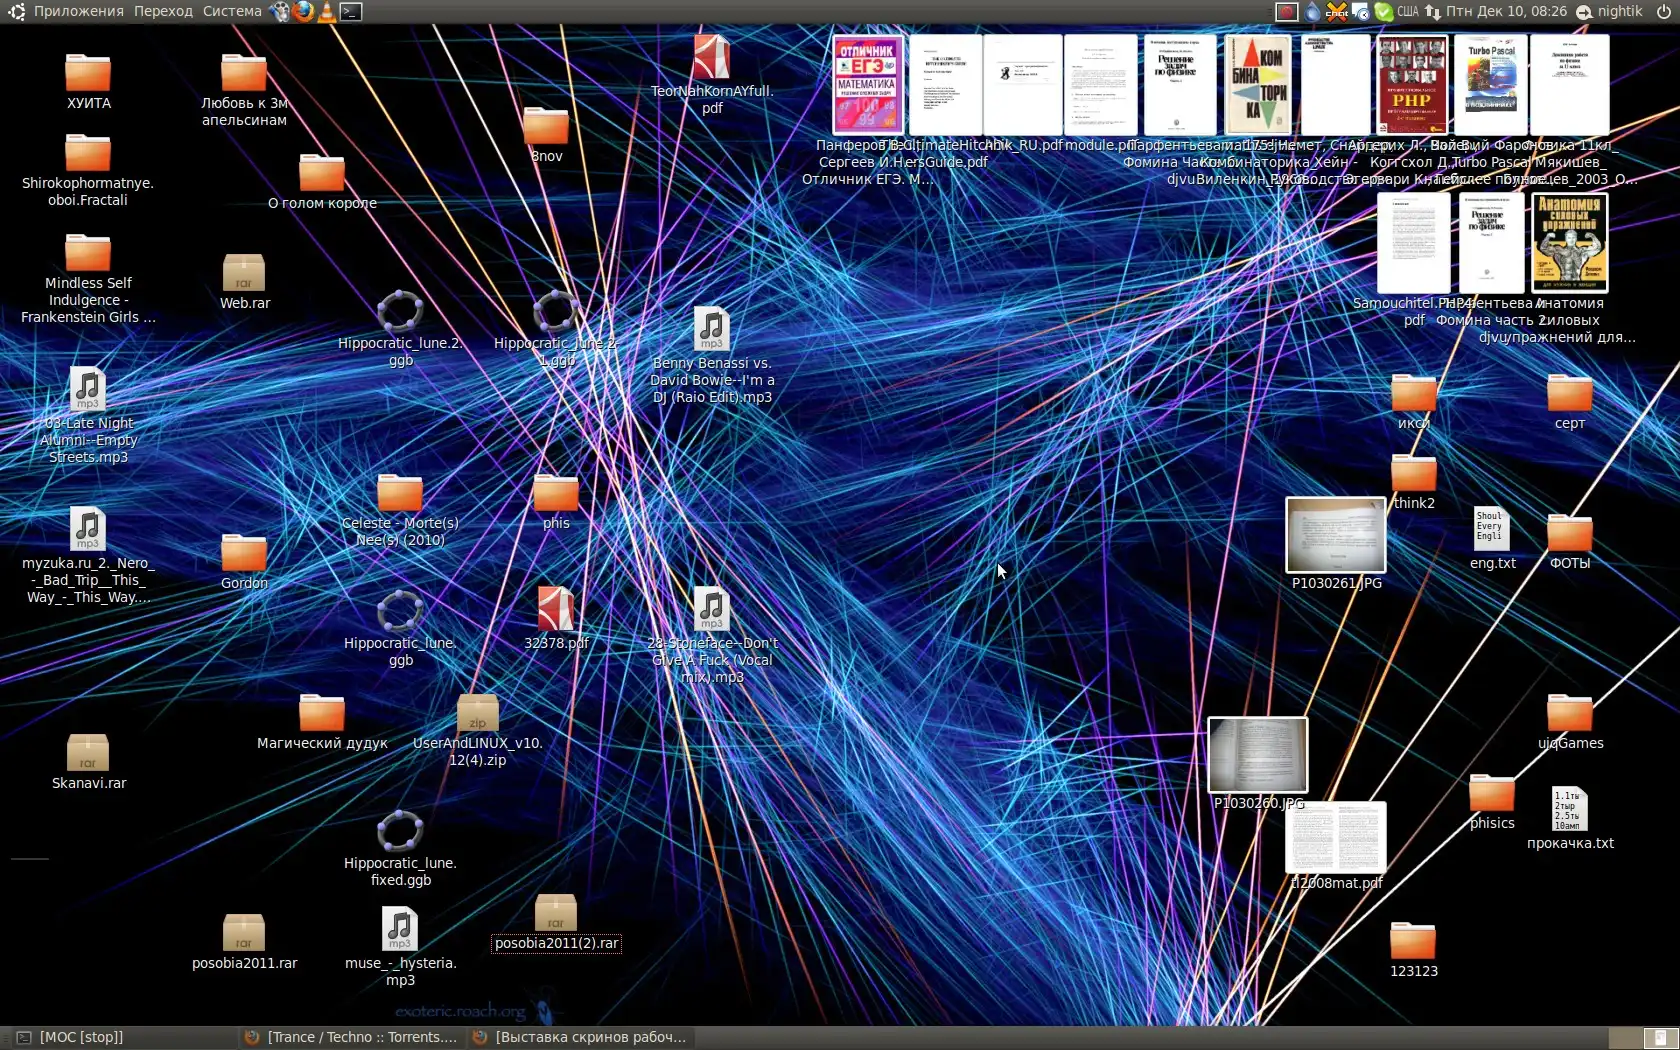Viewport: 1680px width, 1050px height.
Task: Switch keyboard layout via США indicator
Action: [1408, 12]
